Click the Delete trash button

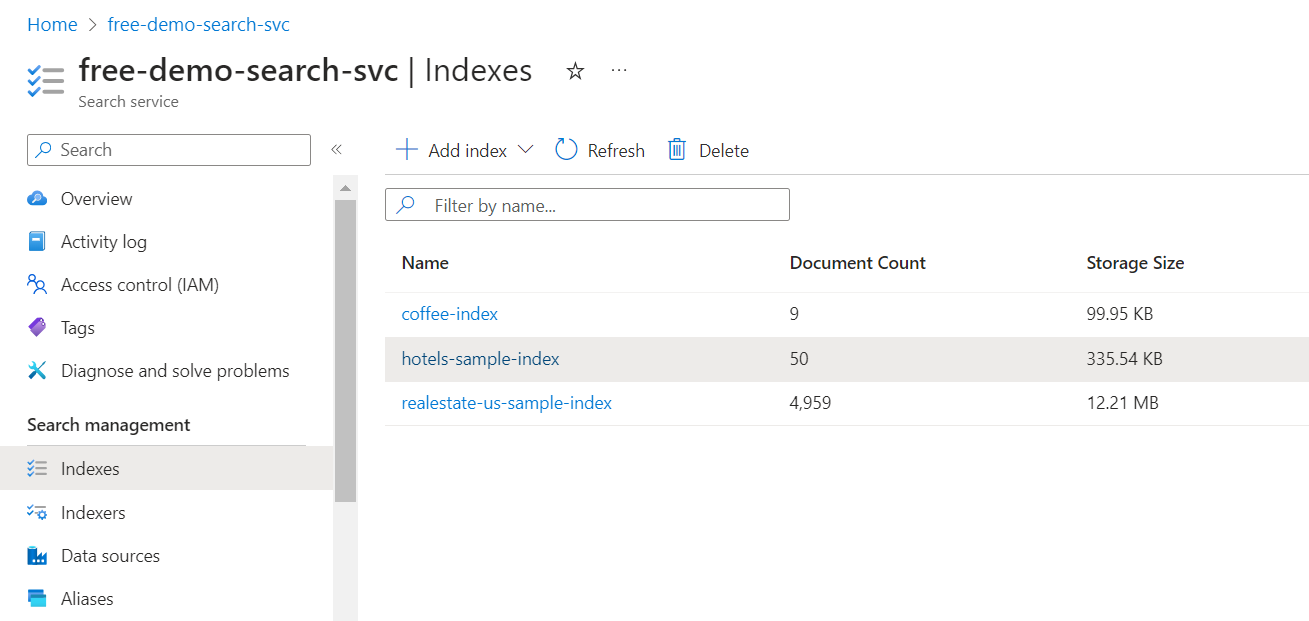pyautogui.click(x=708, y=150)
